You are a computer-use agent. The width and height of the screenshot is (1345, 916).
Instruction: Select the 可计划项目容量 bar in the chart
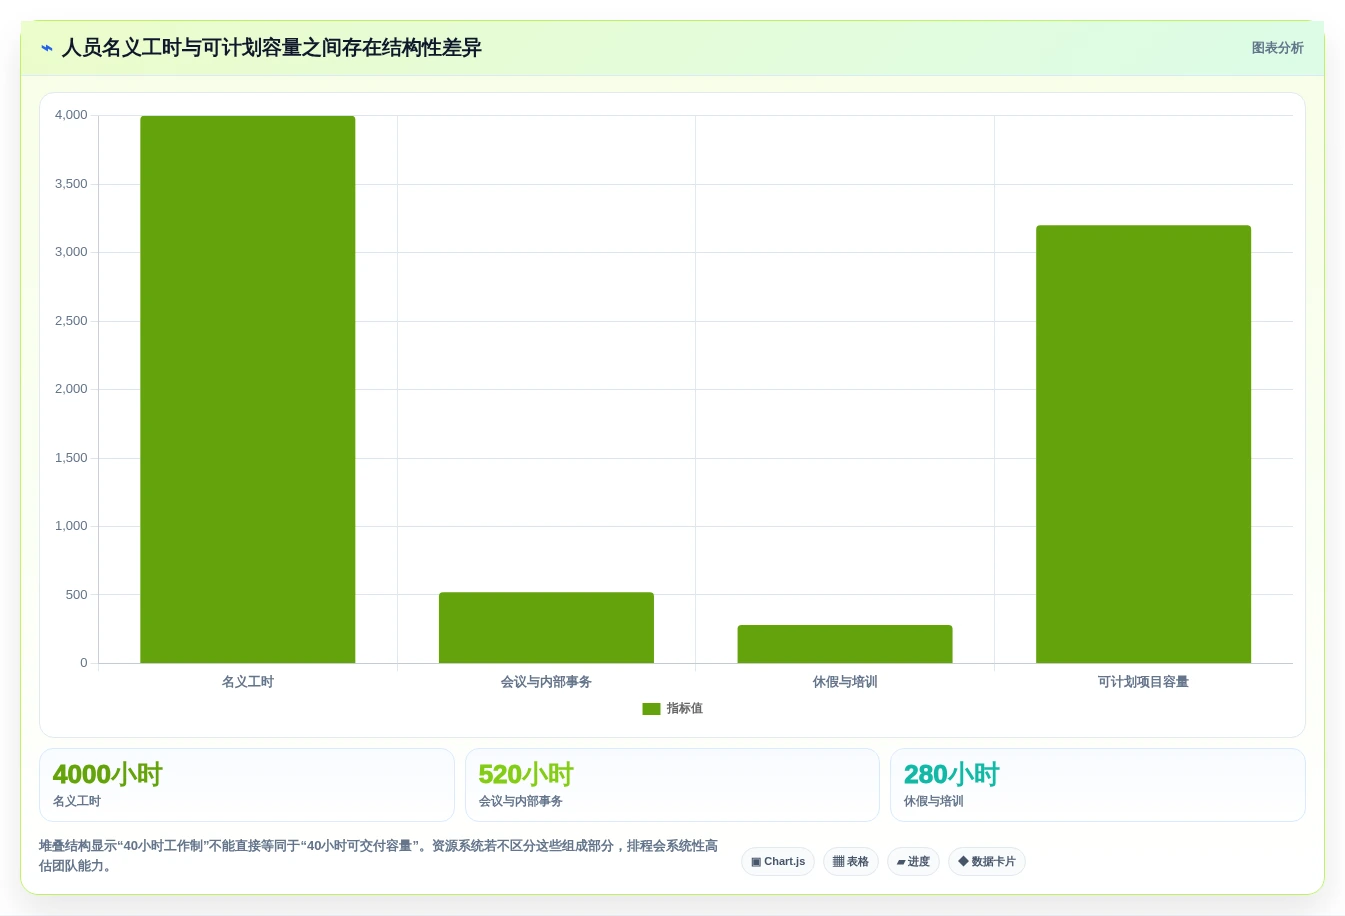[x=1143, y=444]
